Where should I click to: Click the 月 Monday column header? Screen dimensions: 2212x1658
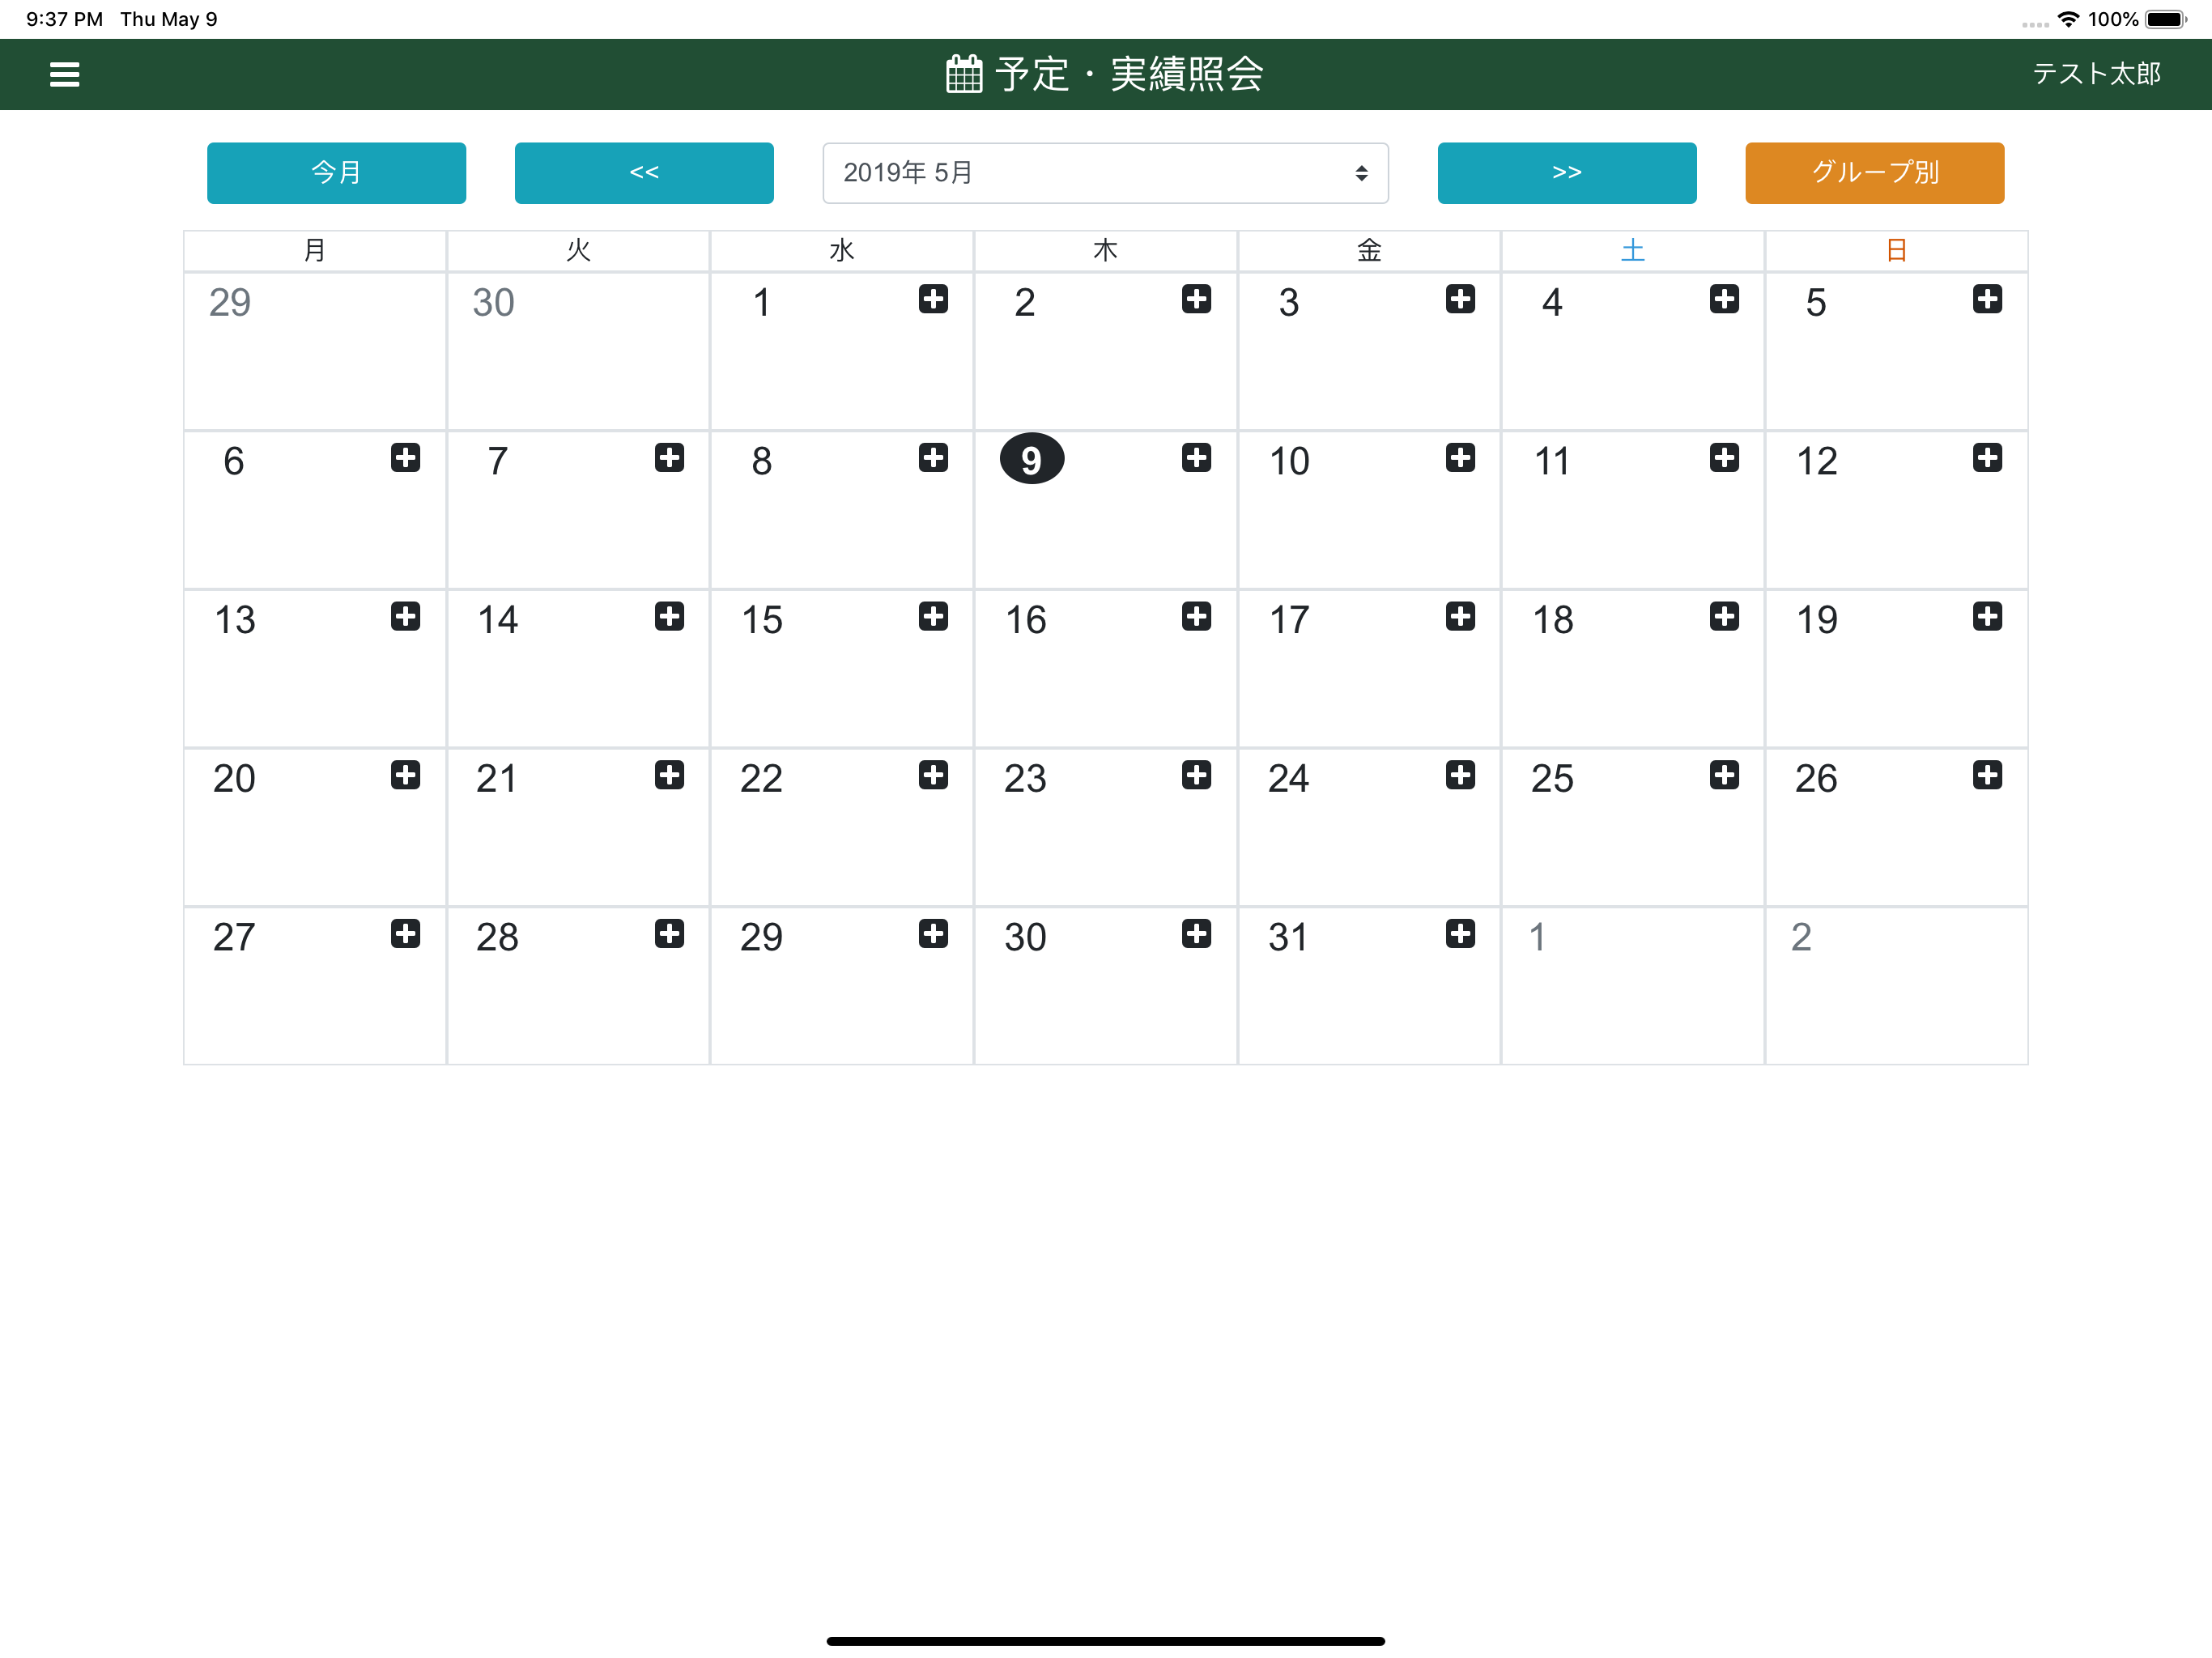(315, 250)
